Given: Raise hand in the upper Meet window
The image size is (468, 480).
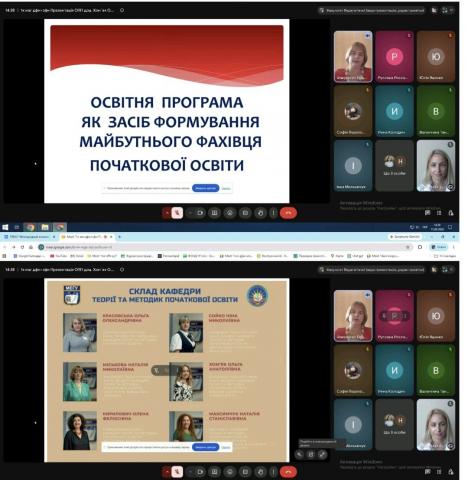Looking at the screenshot, I should pyautogui.click(x=261, y=213).
